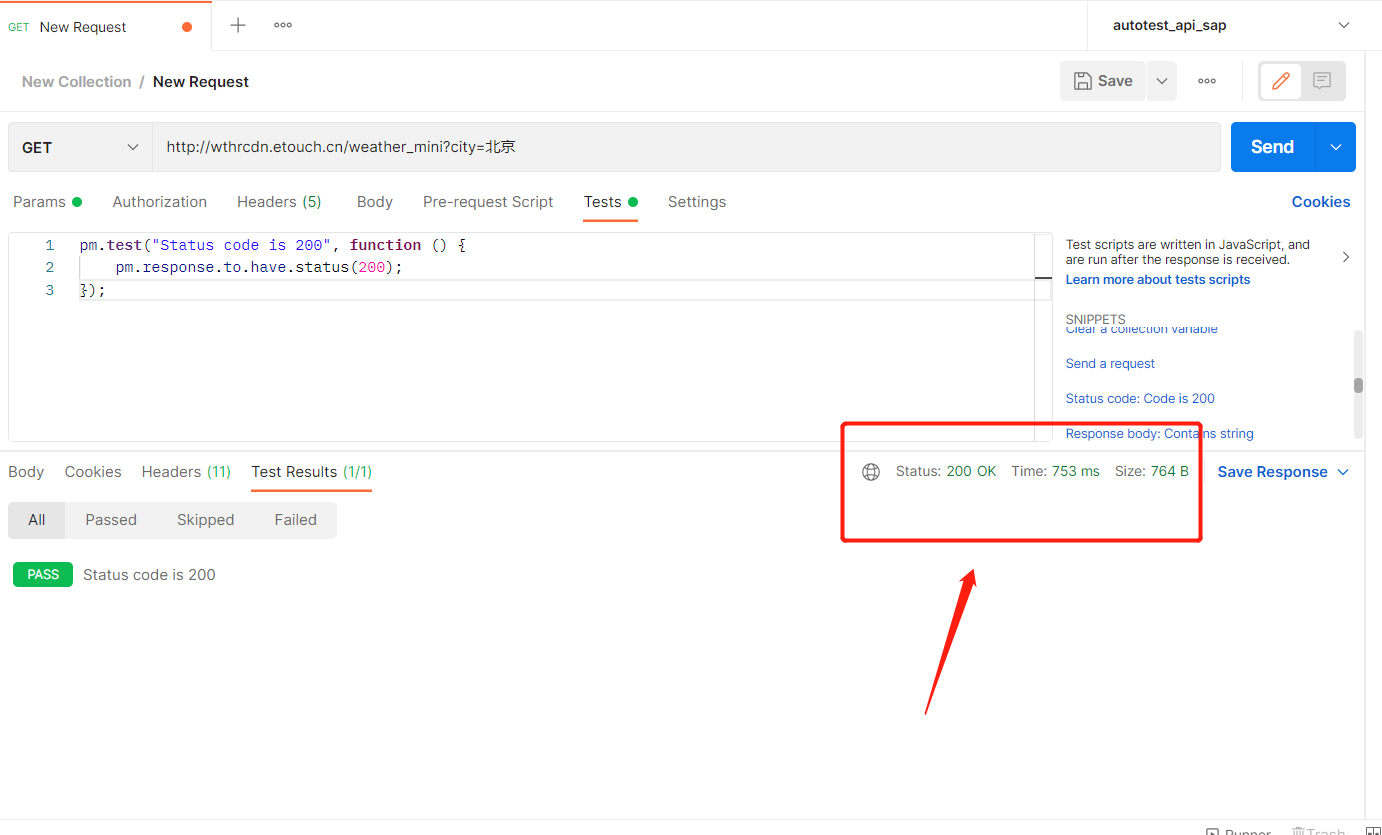Select the New Request tab
The height and width of the screenshot is (835, 1382).
[105, 26]
